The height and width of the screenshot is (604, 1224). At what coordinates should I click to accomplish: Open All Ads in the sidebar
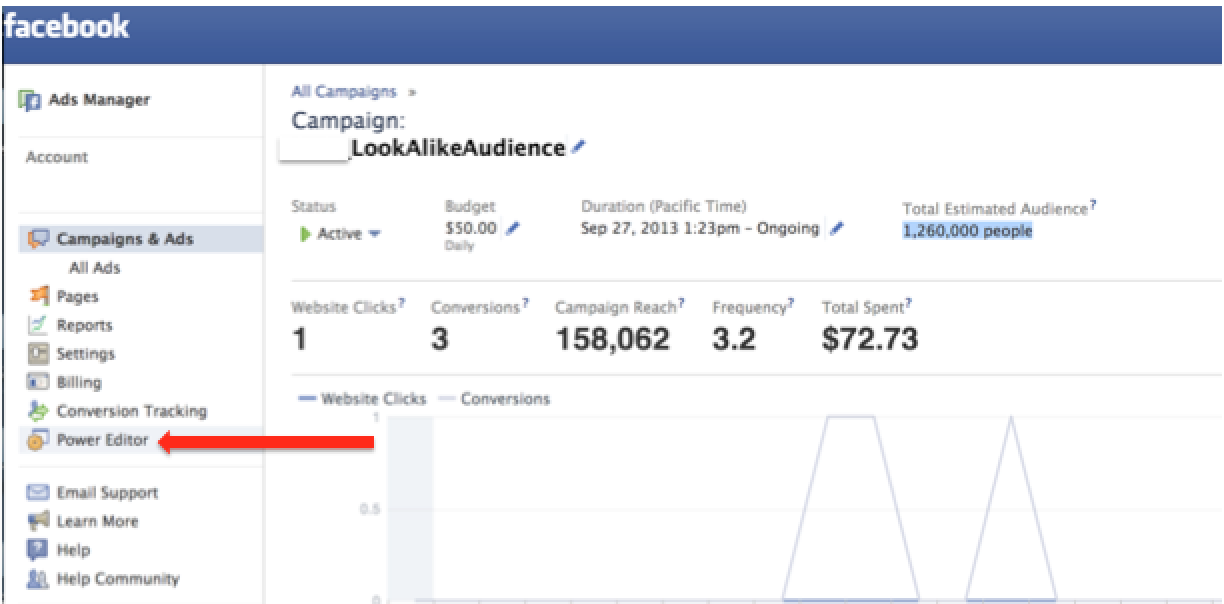click(x=94, y=268)
